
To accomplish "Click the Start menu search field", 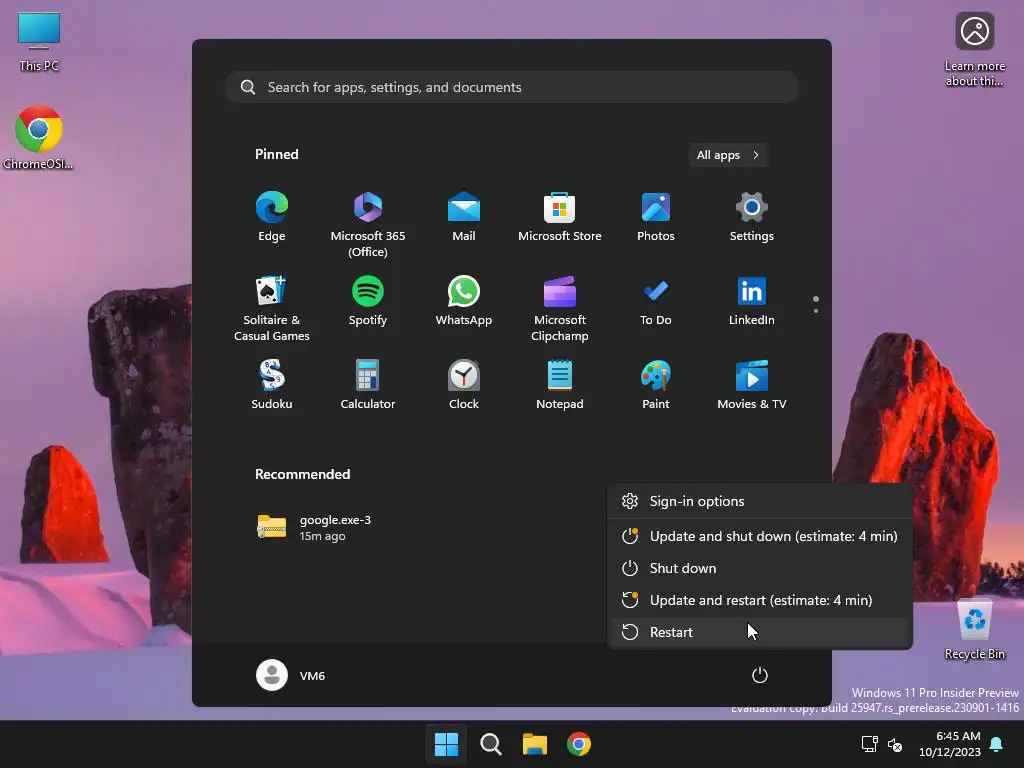I will pyautogui.click(x=512, y=87).
